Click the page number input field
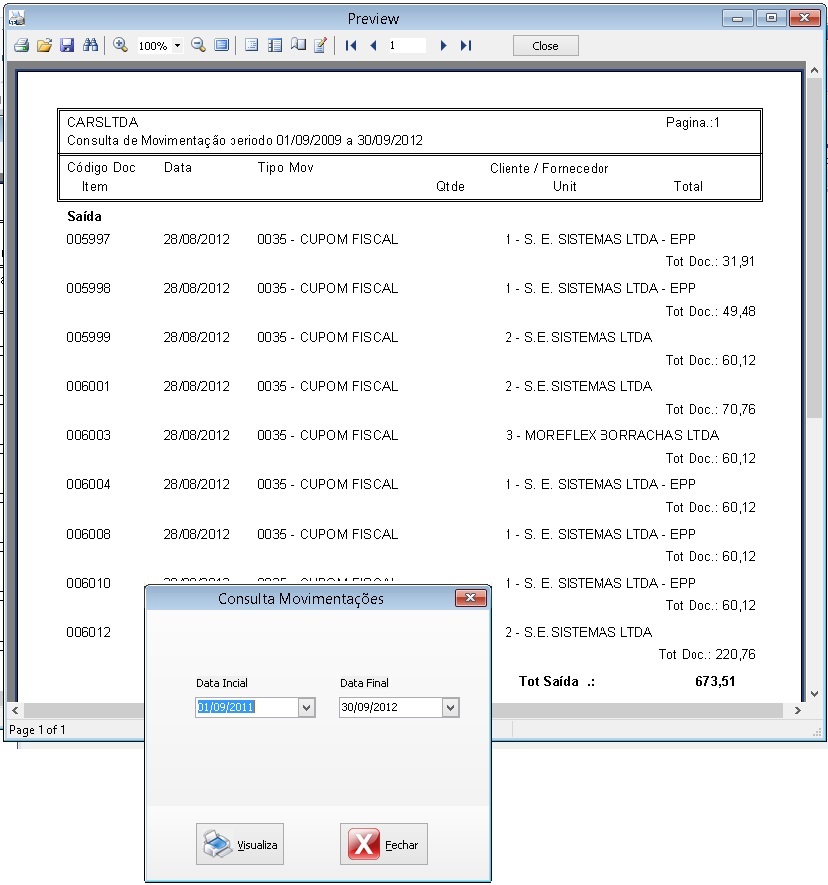The image size is (828, 885). click(406, 46)
